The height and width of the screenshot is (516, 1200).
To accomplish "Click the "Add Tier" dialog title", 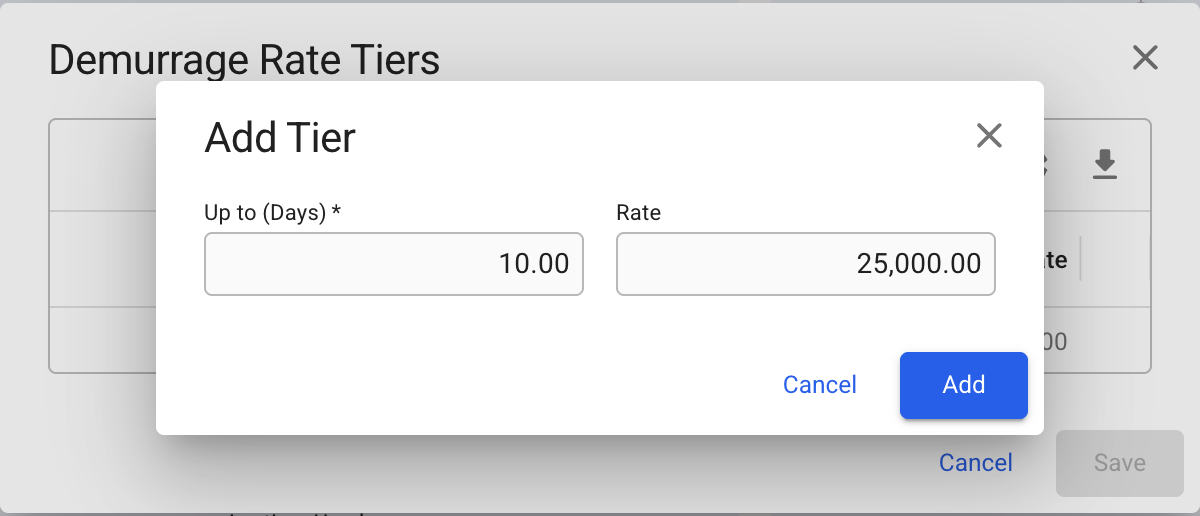I will tap(280, 138).
